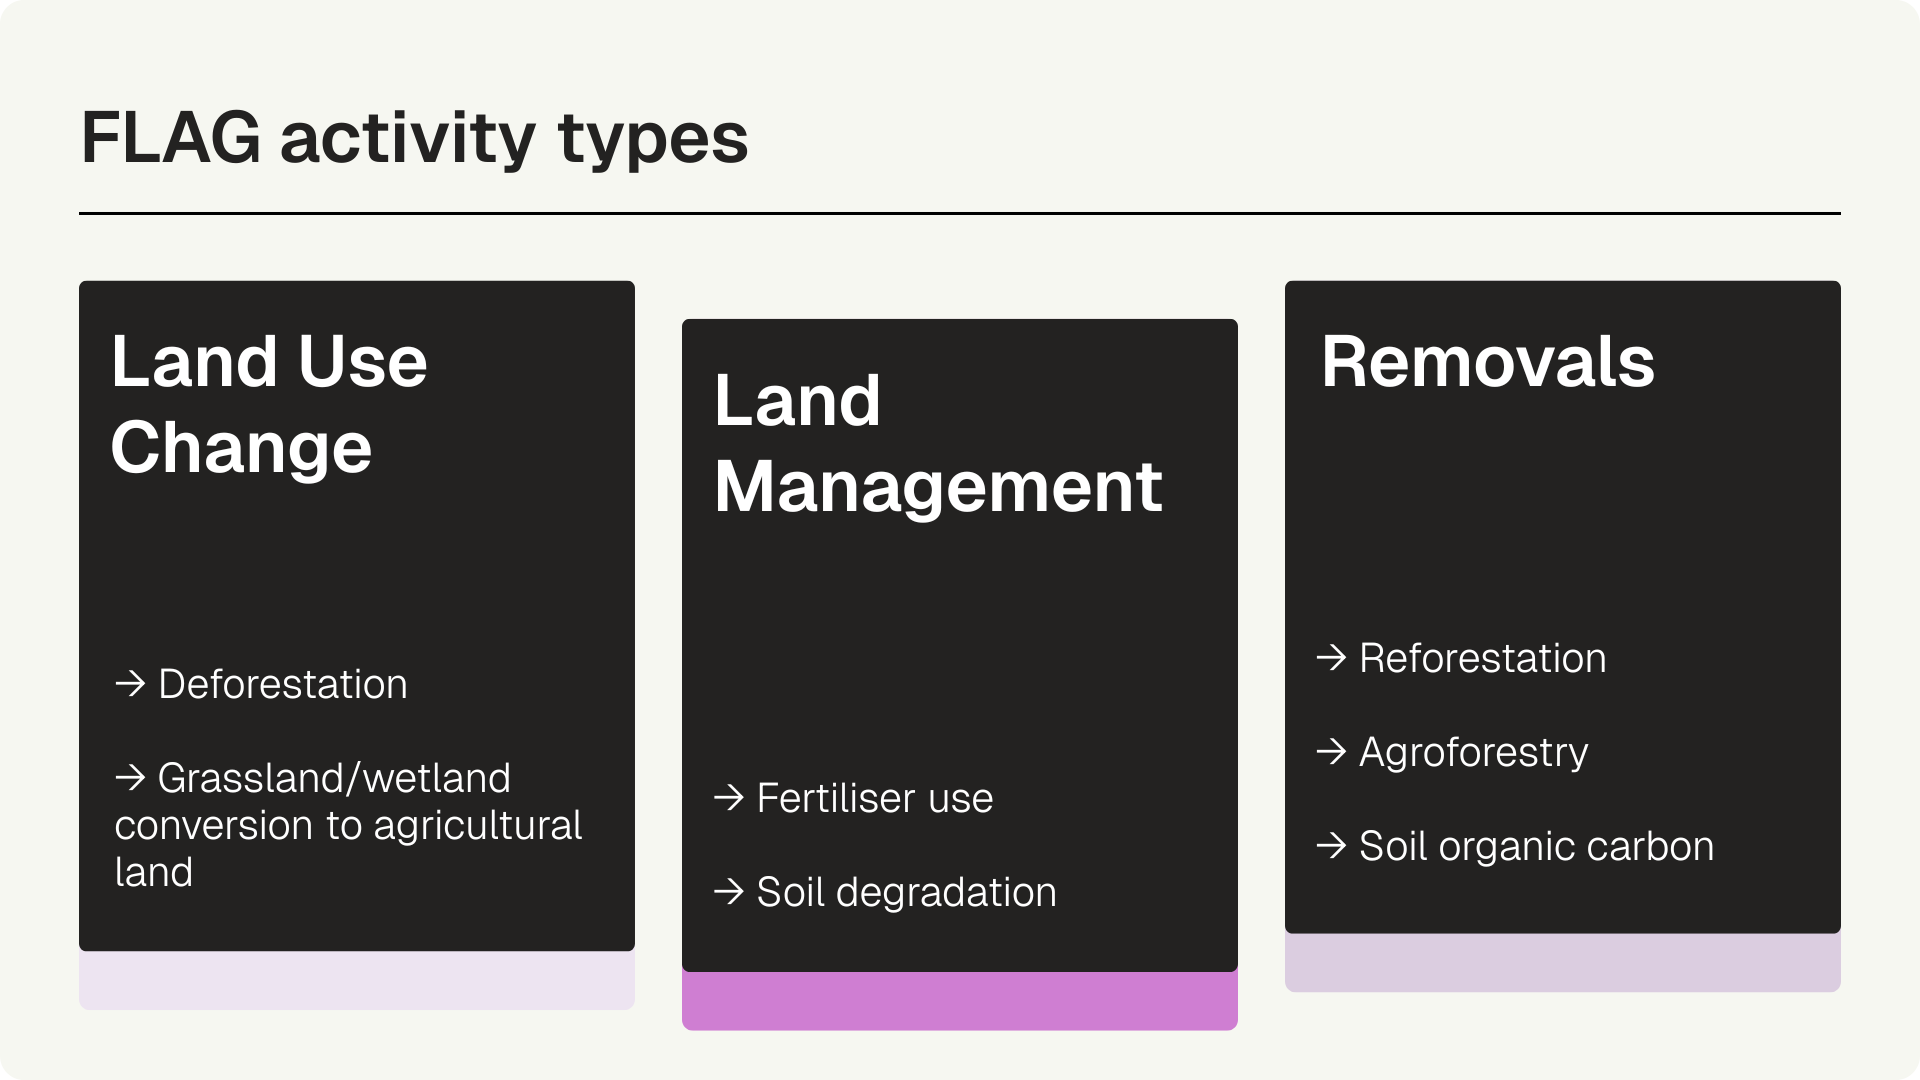
Task: Click the pale lavender strip under Land Use Change
Action: [x=356, y=981]
